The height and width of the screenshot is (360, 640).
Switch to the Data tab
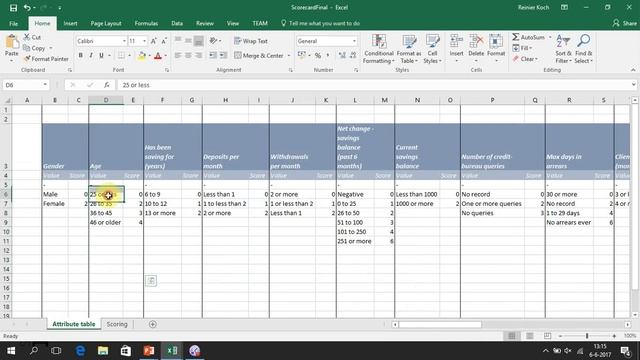pos(177,23)
